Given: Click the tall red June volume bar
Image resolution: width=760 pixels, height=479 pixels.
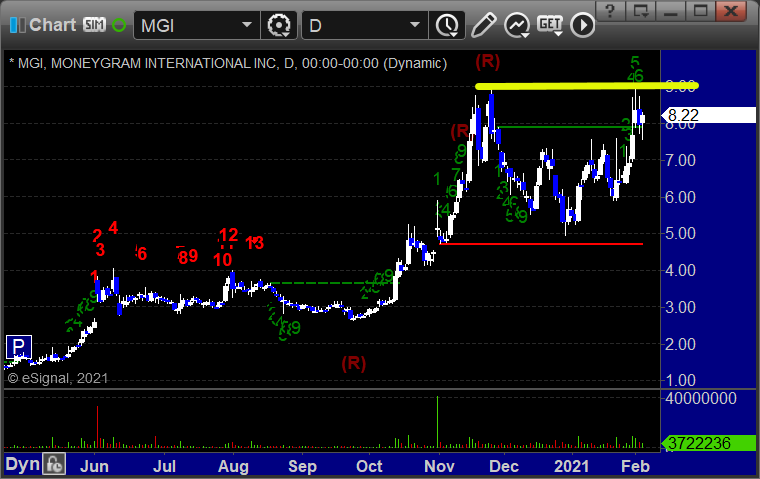Looking at the screenshot, I should [x=97, y=427].
